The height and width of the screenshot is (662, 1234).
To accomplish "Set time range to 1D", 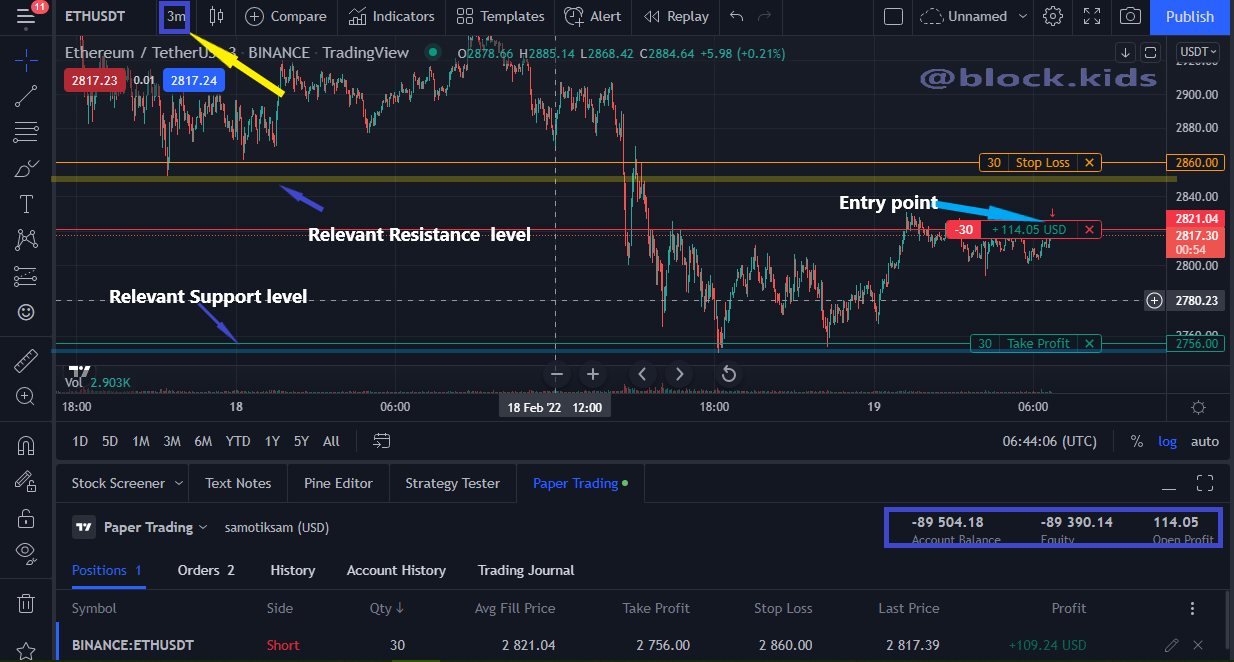I will pyautogui.click(x=80, y=441).
